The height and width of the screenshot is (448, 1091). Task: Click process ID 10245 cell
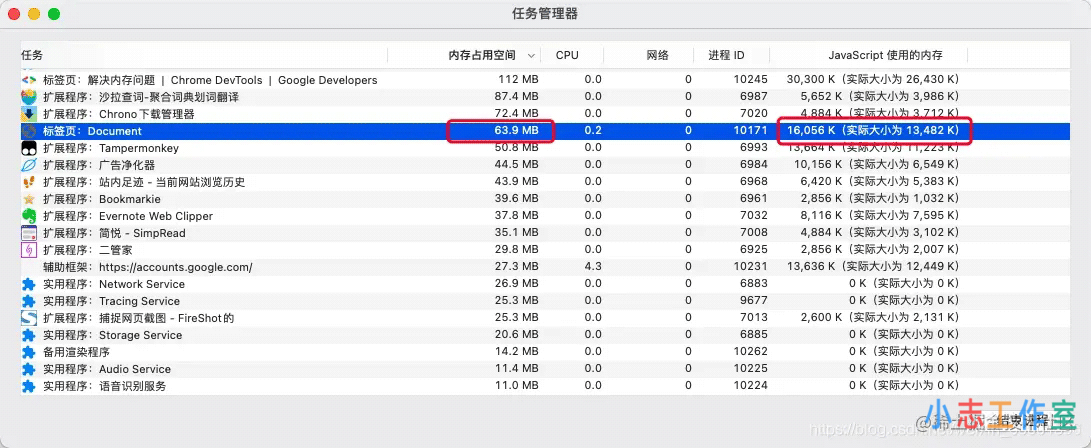coord(751,80)
